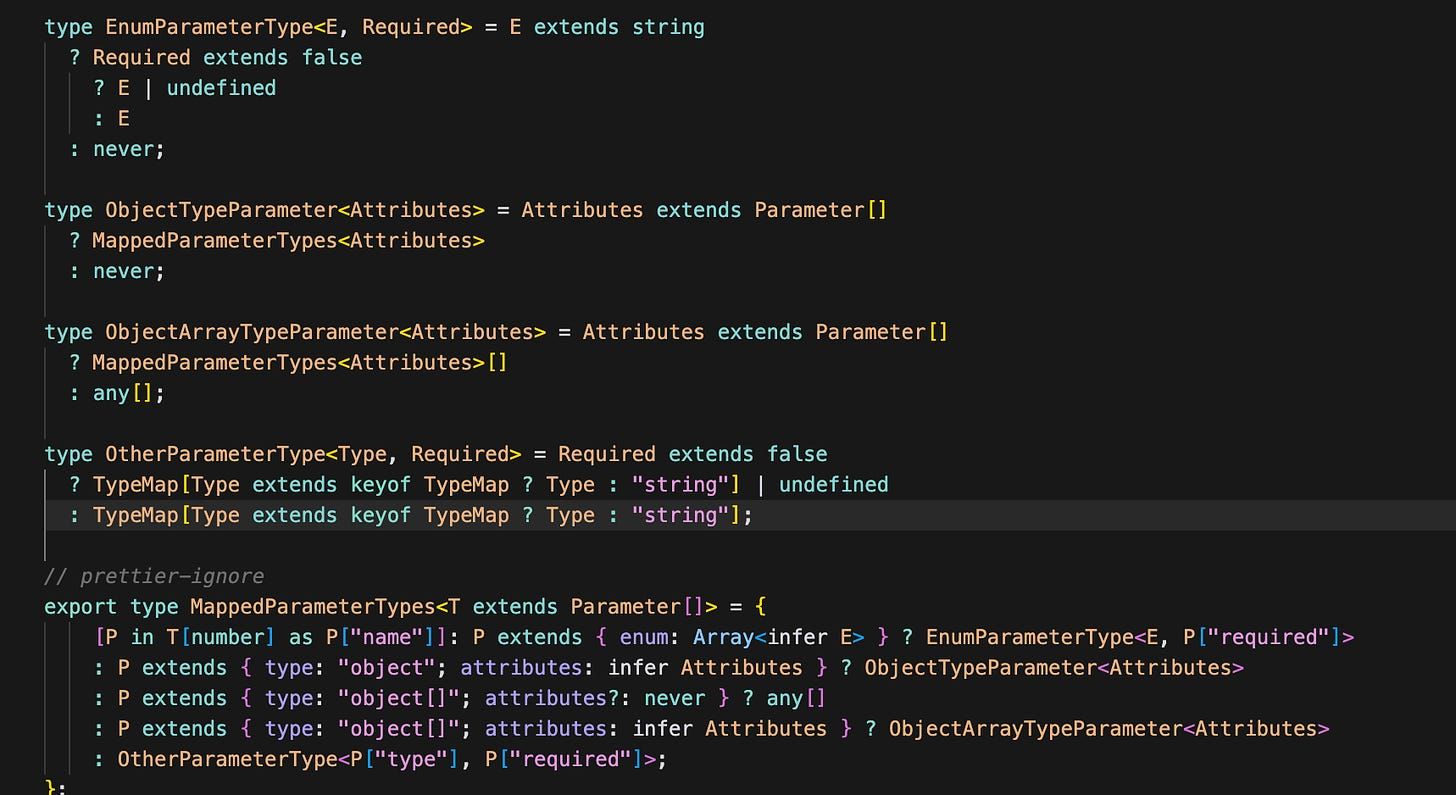This screenshot has width=1456, height=795.
Task: Click "ObjectTypeParameter<Attributes>" in the mapped type body
Action: (1054, 668)
